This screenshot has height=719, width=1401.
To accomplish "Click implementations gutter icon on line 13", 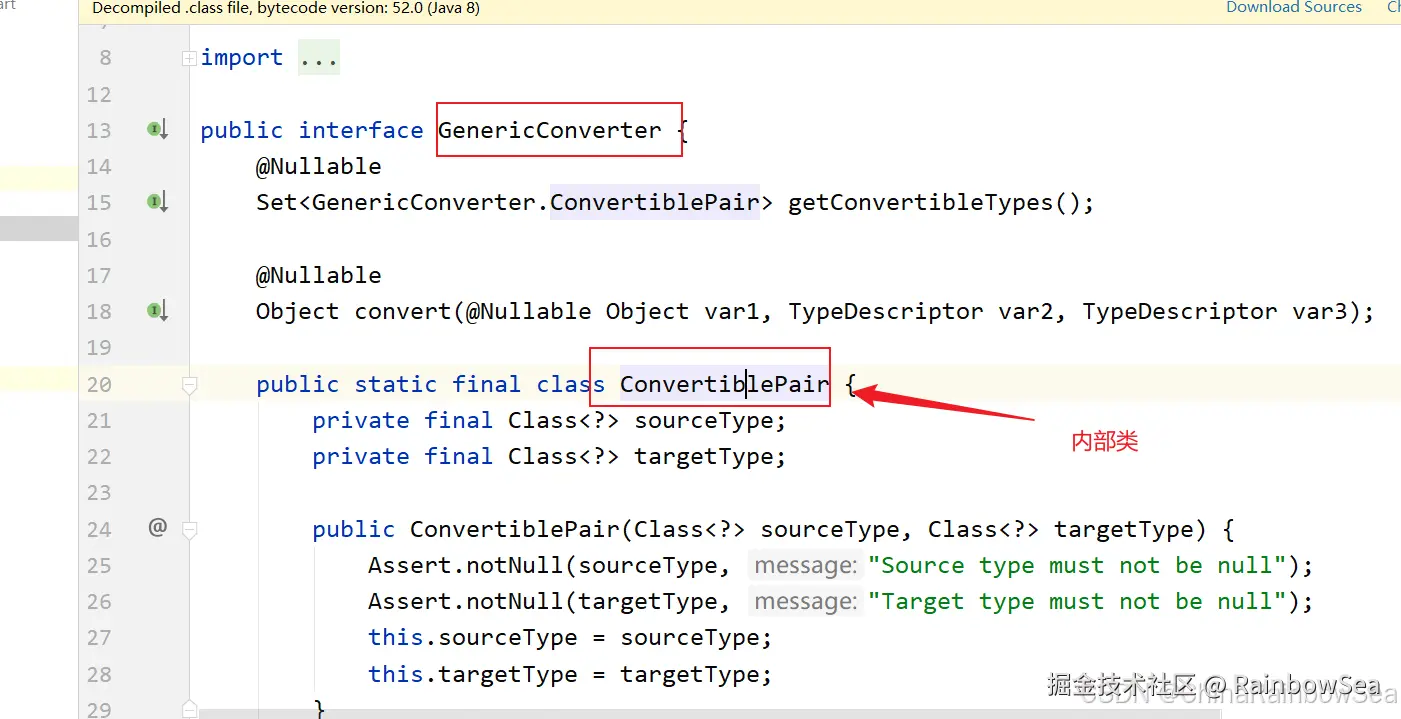I will pyautogui.click(x=158, y=129).
